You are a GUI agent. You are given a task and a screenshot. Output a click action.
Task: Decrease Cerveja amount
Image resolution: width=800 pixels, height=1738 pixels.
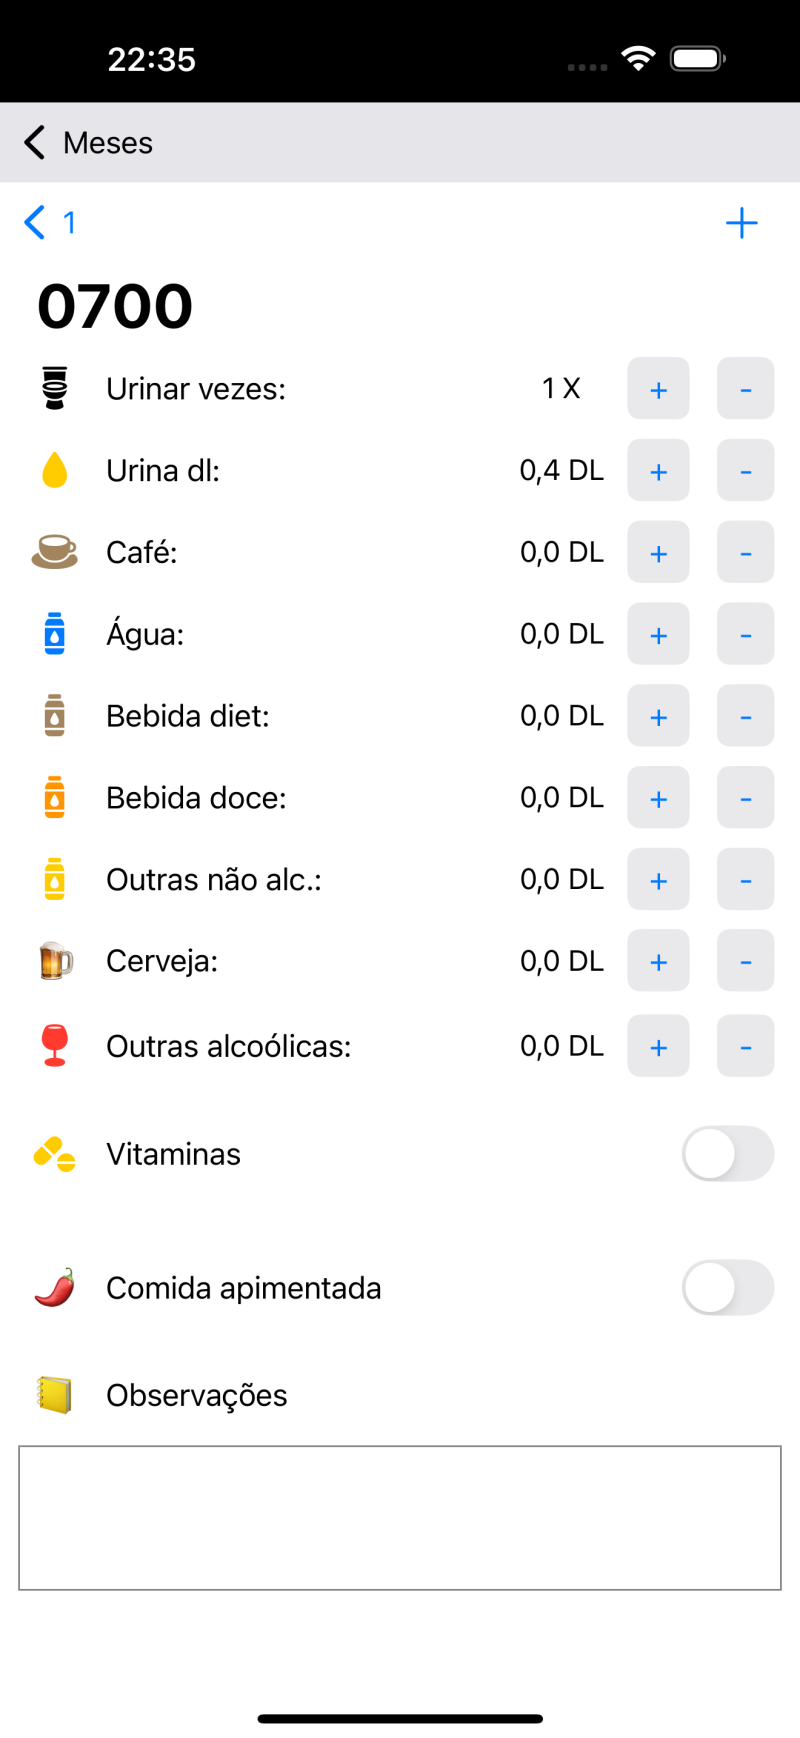click(x=745, y=961)
